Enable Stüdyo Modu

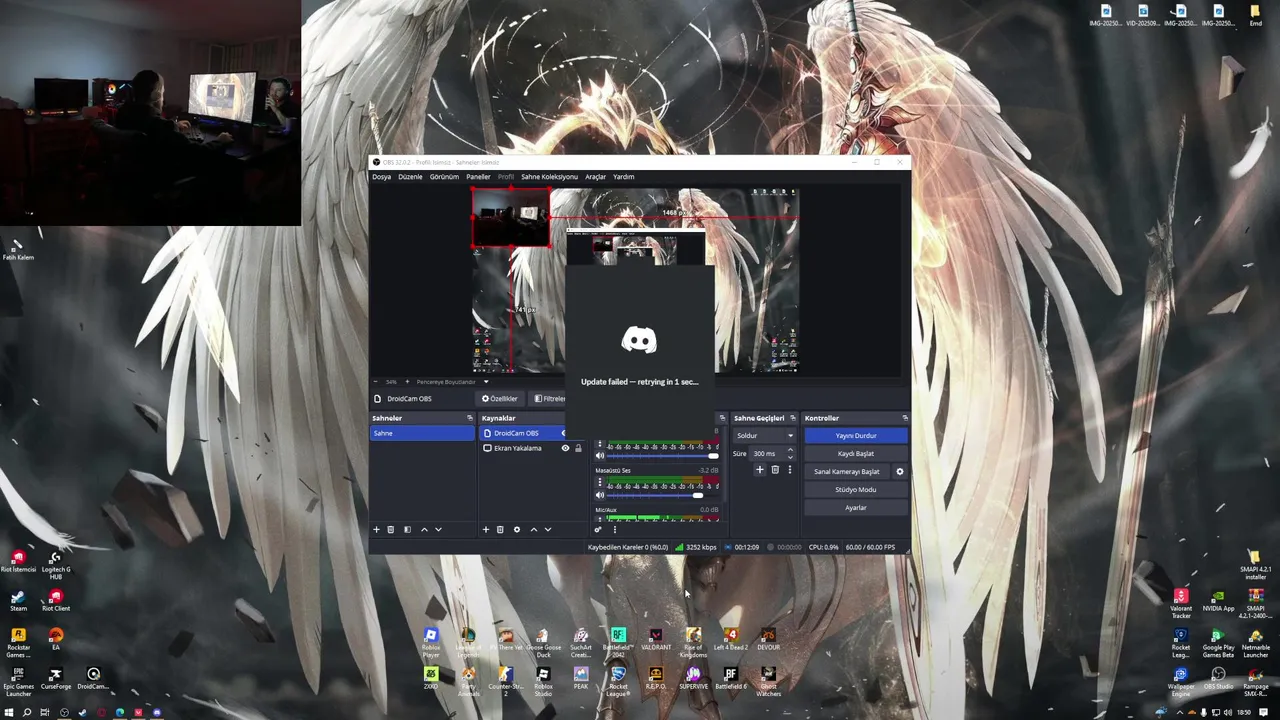[x=856, y=489]
